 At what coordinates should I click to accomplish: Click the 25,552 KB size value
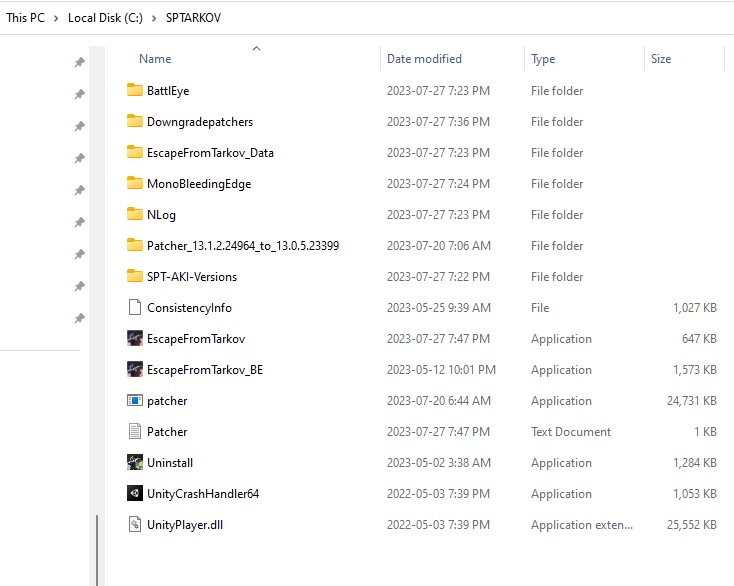click(692, 525)
